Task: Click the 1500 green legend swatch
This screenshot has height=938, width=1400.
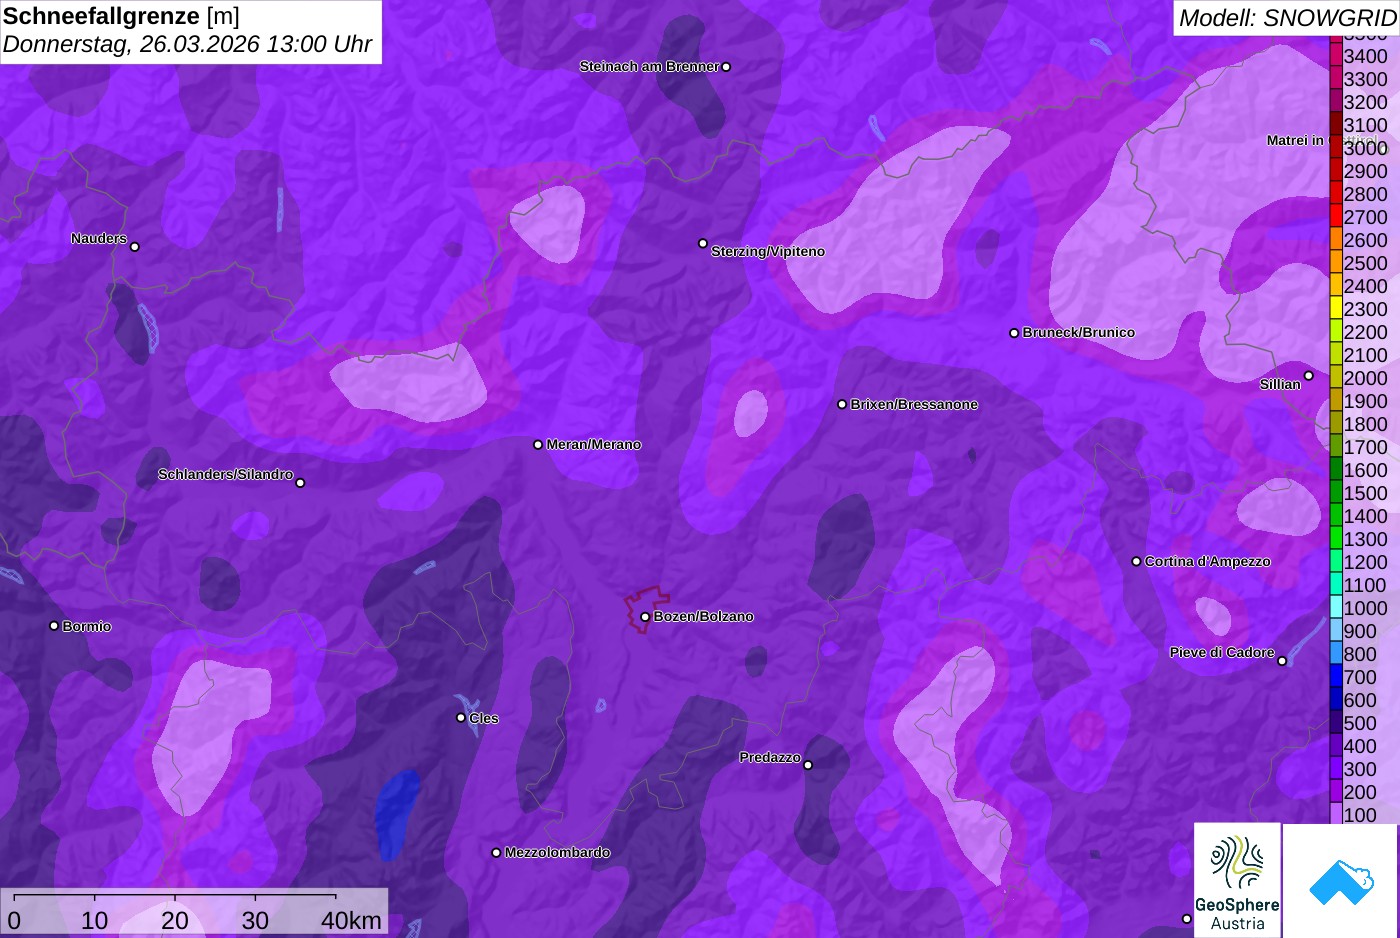Action: point(1335,493)
